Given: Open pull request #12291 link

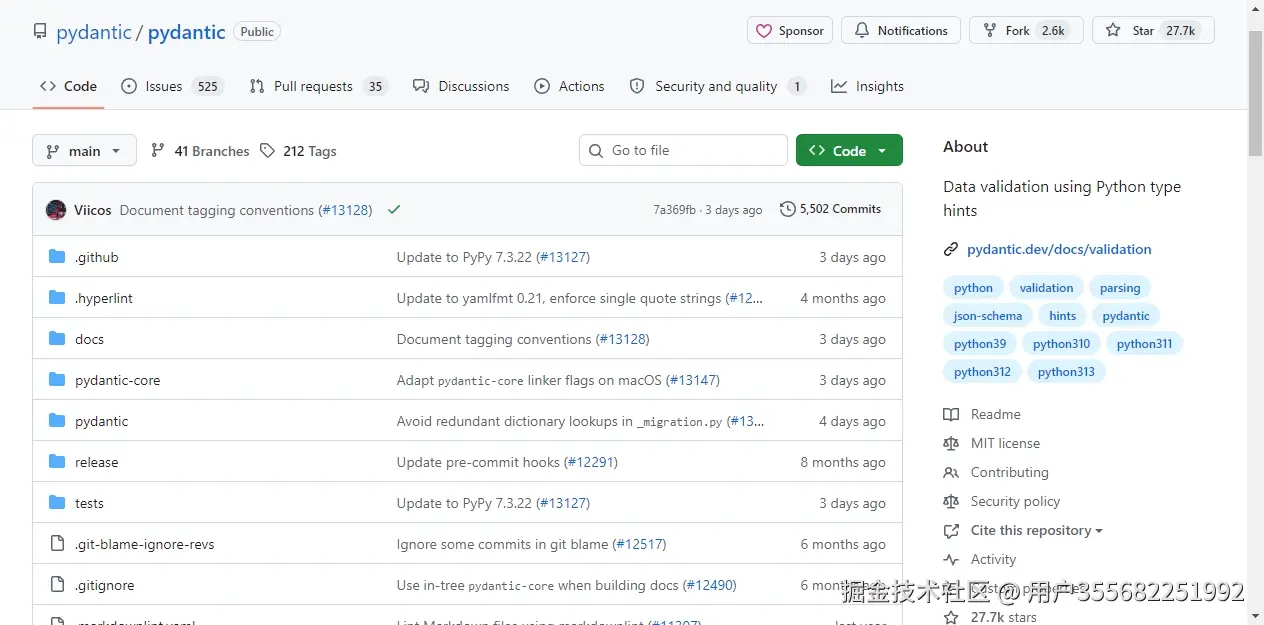Looking at the screenshot, I should [x=591, y=462].
